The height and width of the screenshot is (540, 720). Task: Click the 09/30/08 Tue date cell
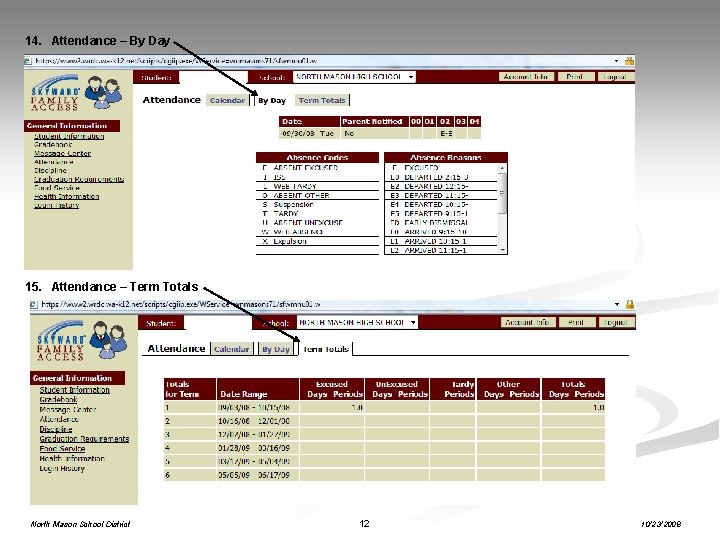[309, 134]
